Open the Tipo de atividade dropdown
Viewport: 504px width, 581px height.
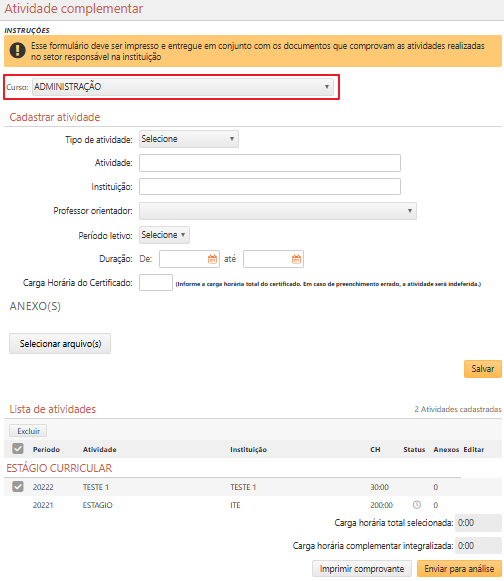click(x=189, y=139)
